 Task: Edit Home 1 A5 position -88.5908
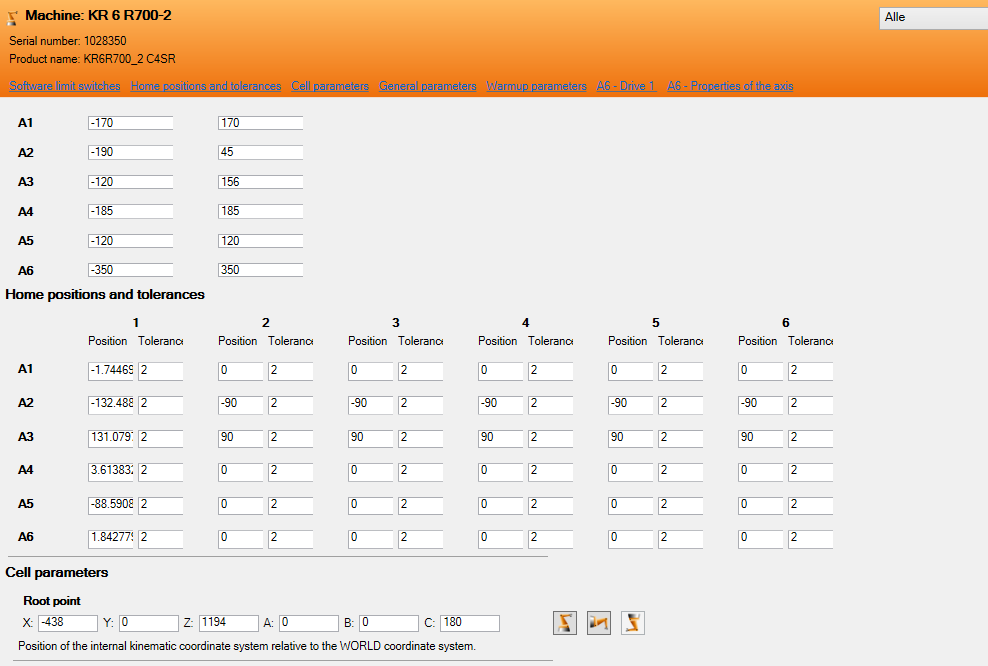(111, 505)
